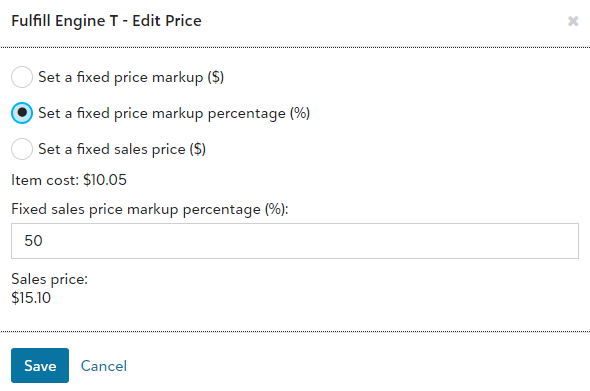
Task: Click the value 50 in the input box
Action: click(x=33, y=241)
